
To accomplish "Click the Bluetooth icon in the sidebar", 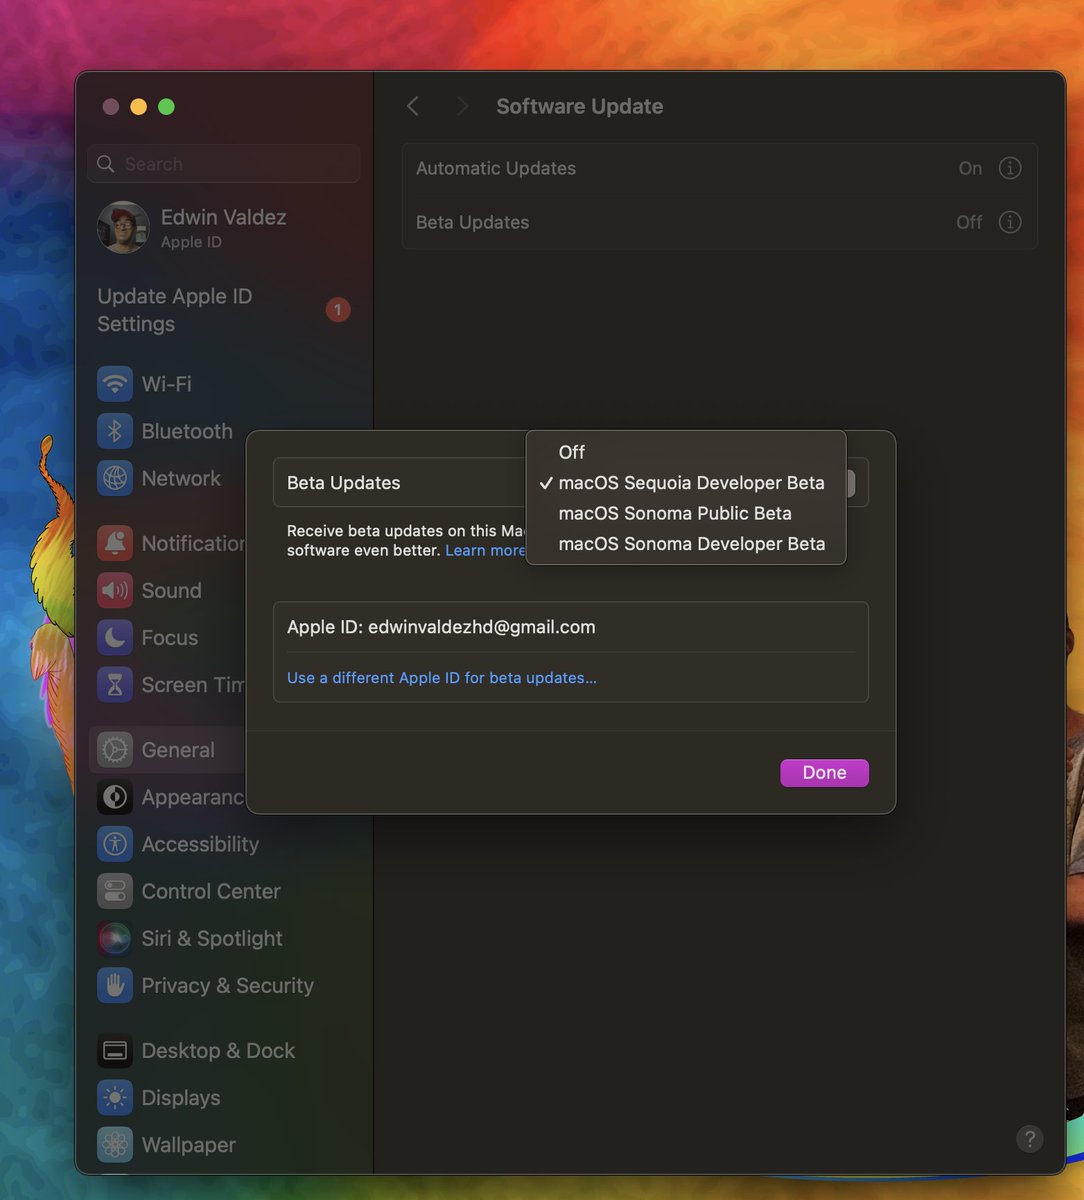I will [x=115, y=430].
